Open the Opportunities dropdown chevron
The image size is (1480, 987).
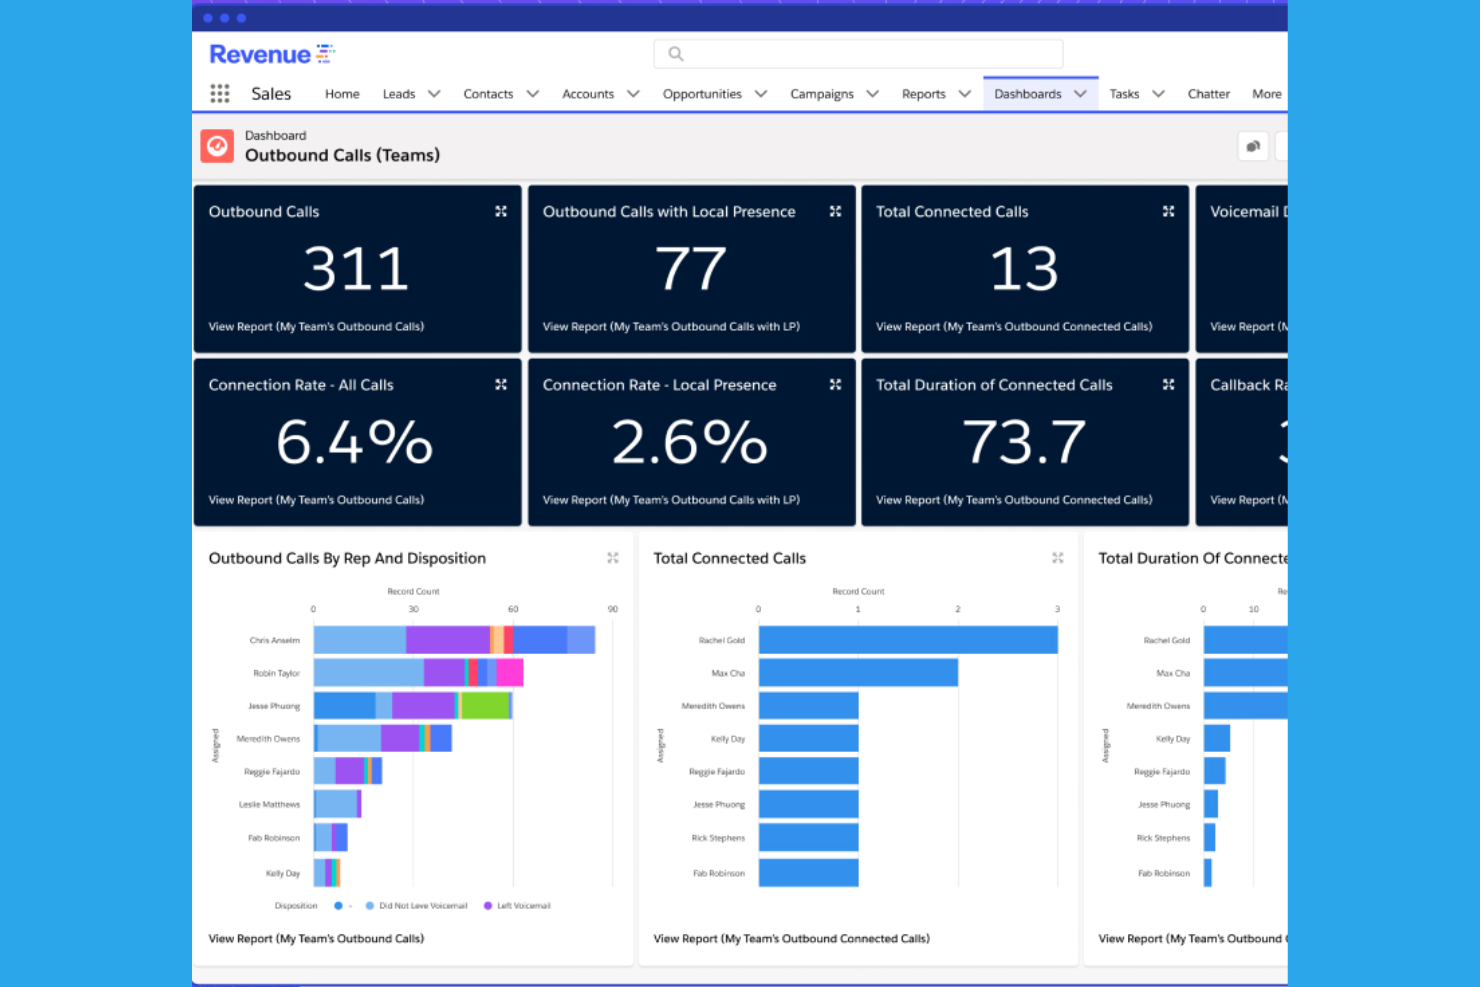761,94
